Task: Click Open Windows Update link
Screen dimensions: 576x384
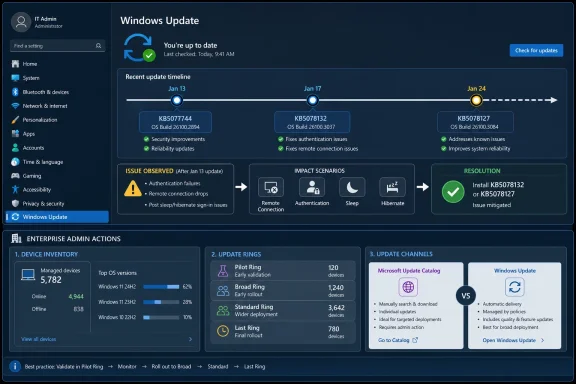Action: pos(509,340)
